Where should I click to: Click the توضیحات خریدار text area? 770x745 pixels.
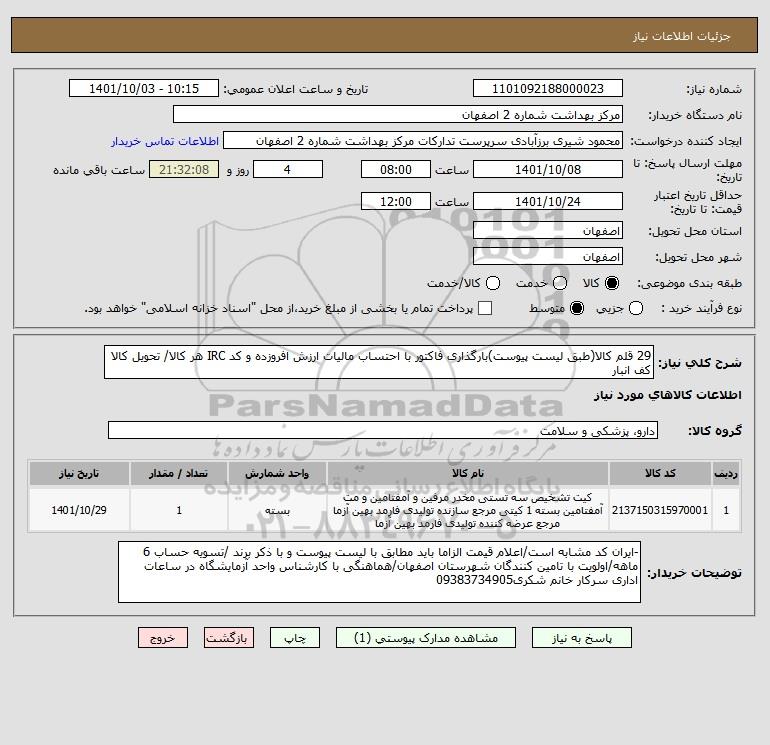[x=379, y=572]
